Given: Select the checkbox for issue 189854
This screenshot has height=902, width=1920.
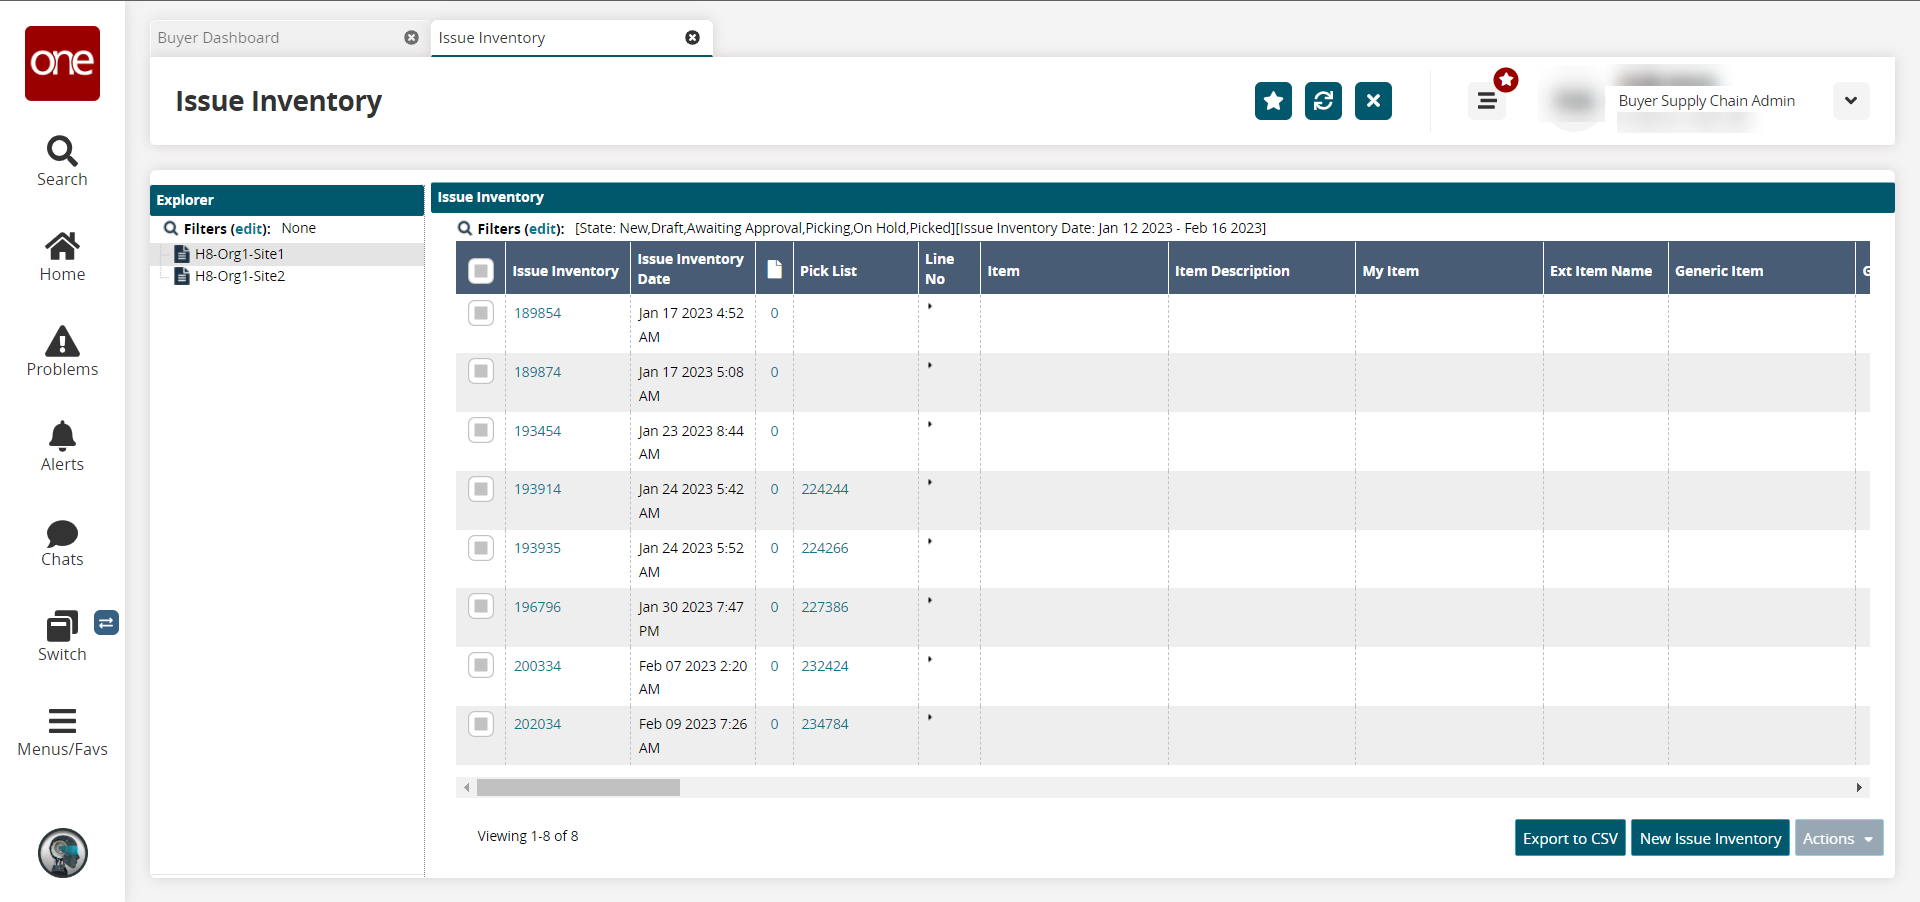Looking at the screenshot, I should [481, 313].
